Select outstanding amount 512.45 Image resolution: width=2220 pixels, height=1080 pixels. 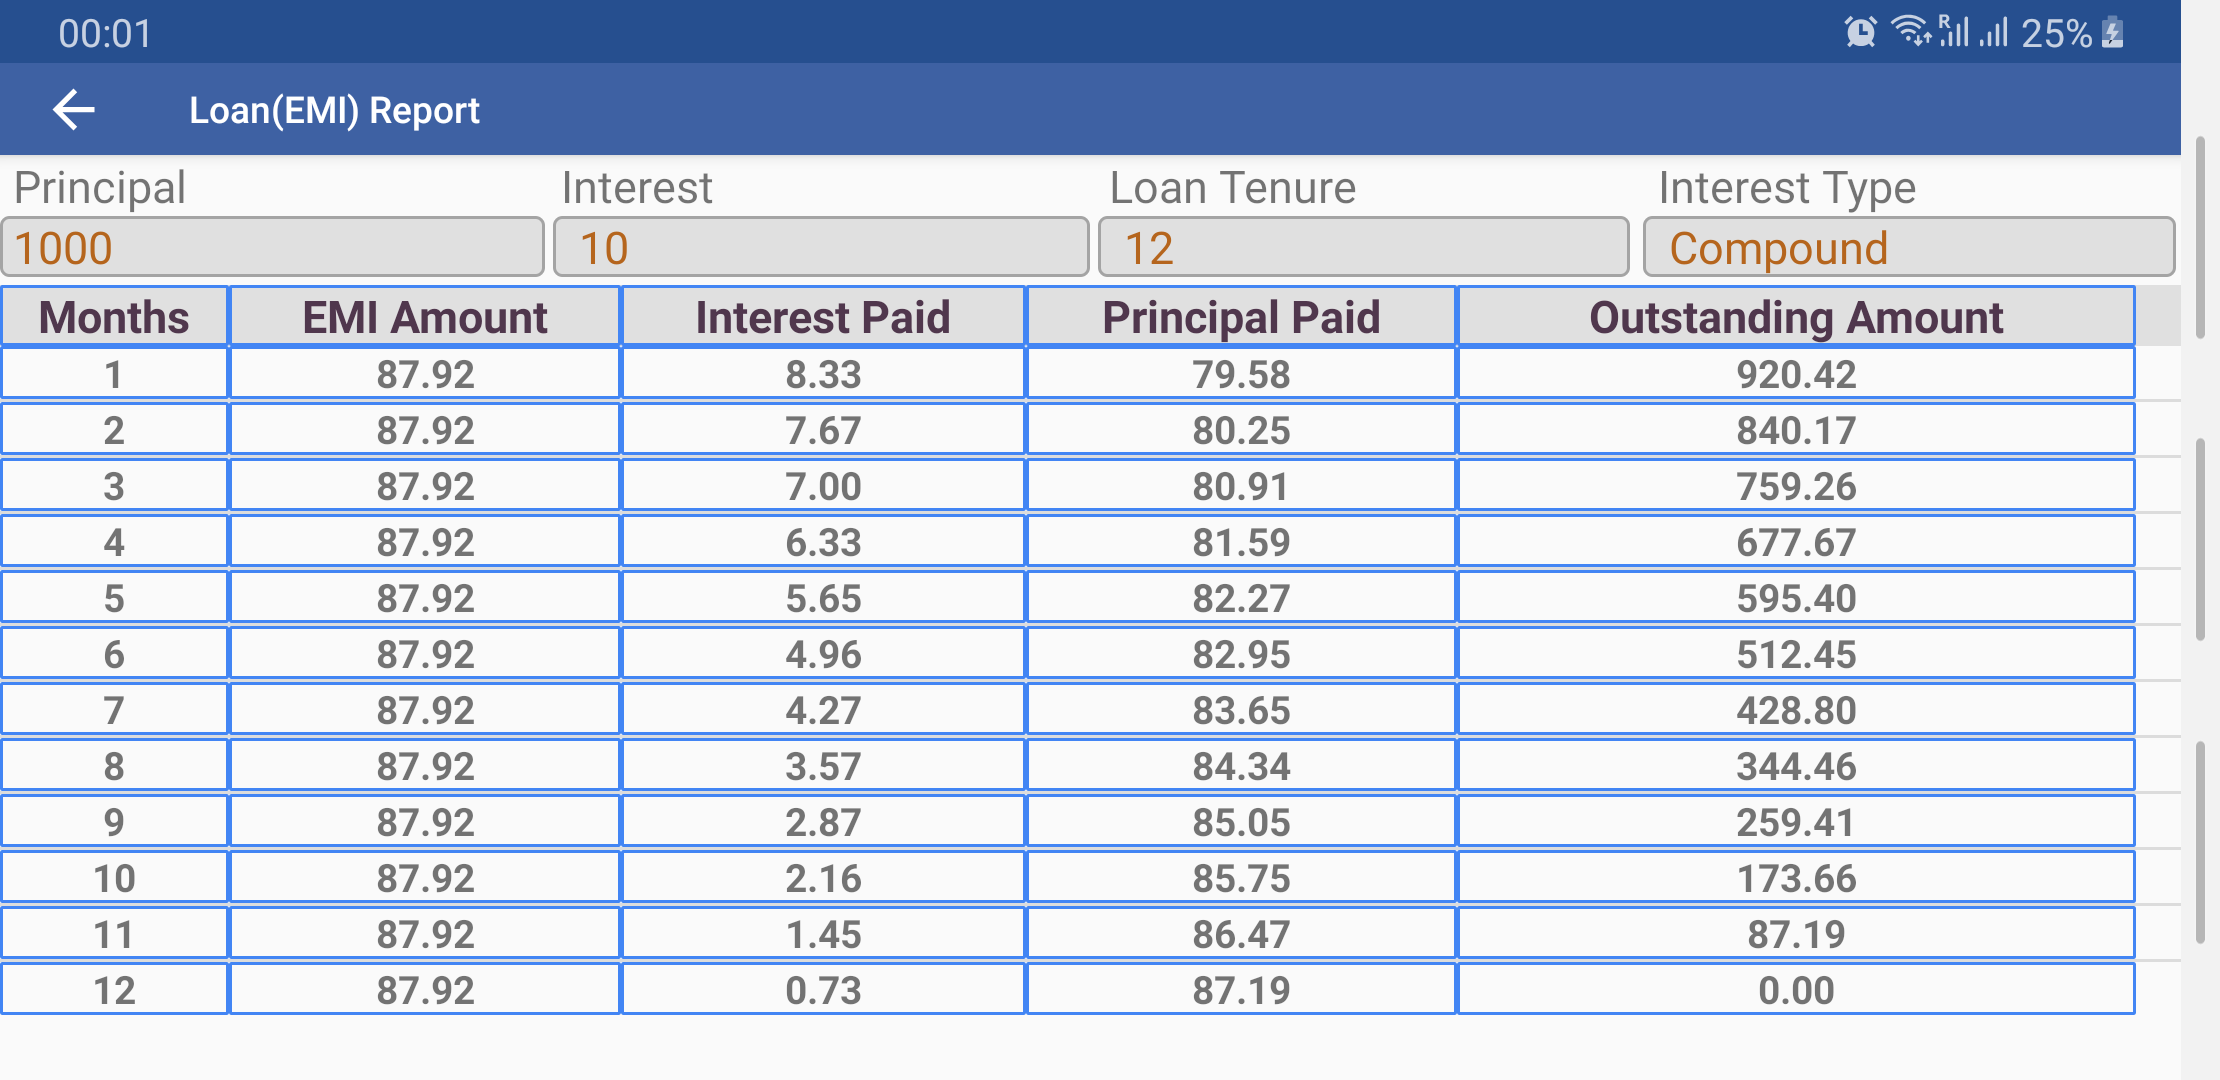tap(1796, 654)
